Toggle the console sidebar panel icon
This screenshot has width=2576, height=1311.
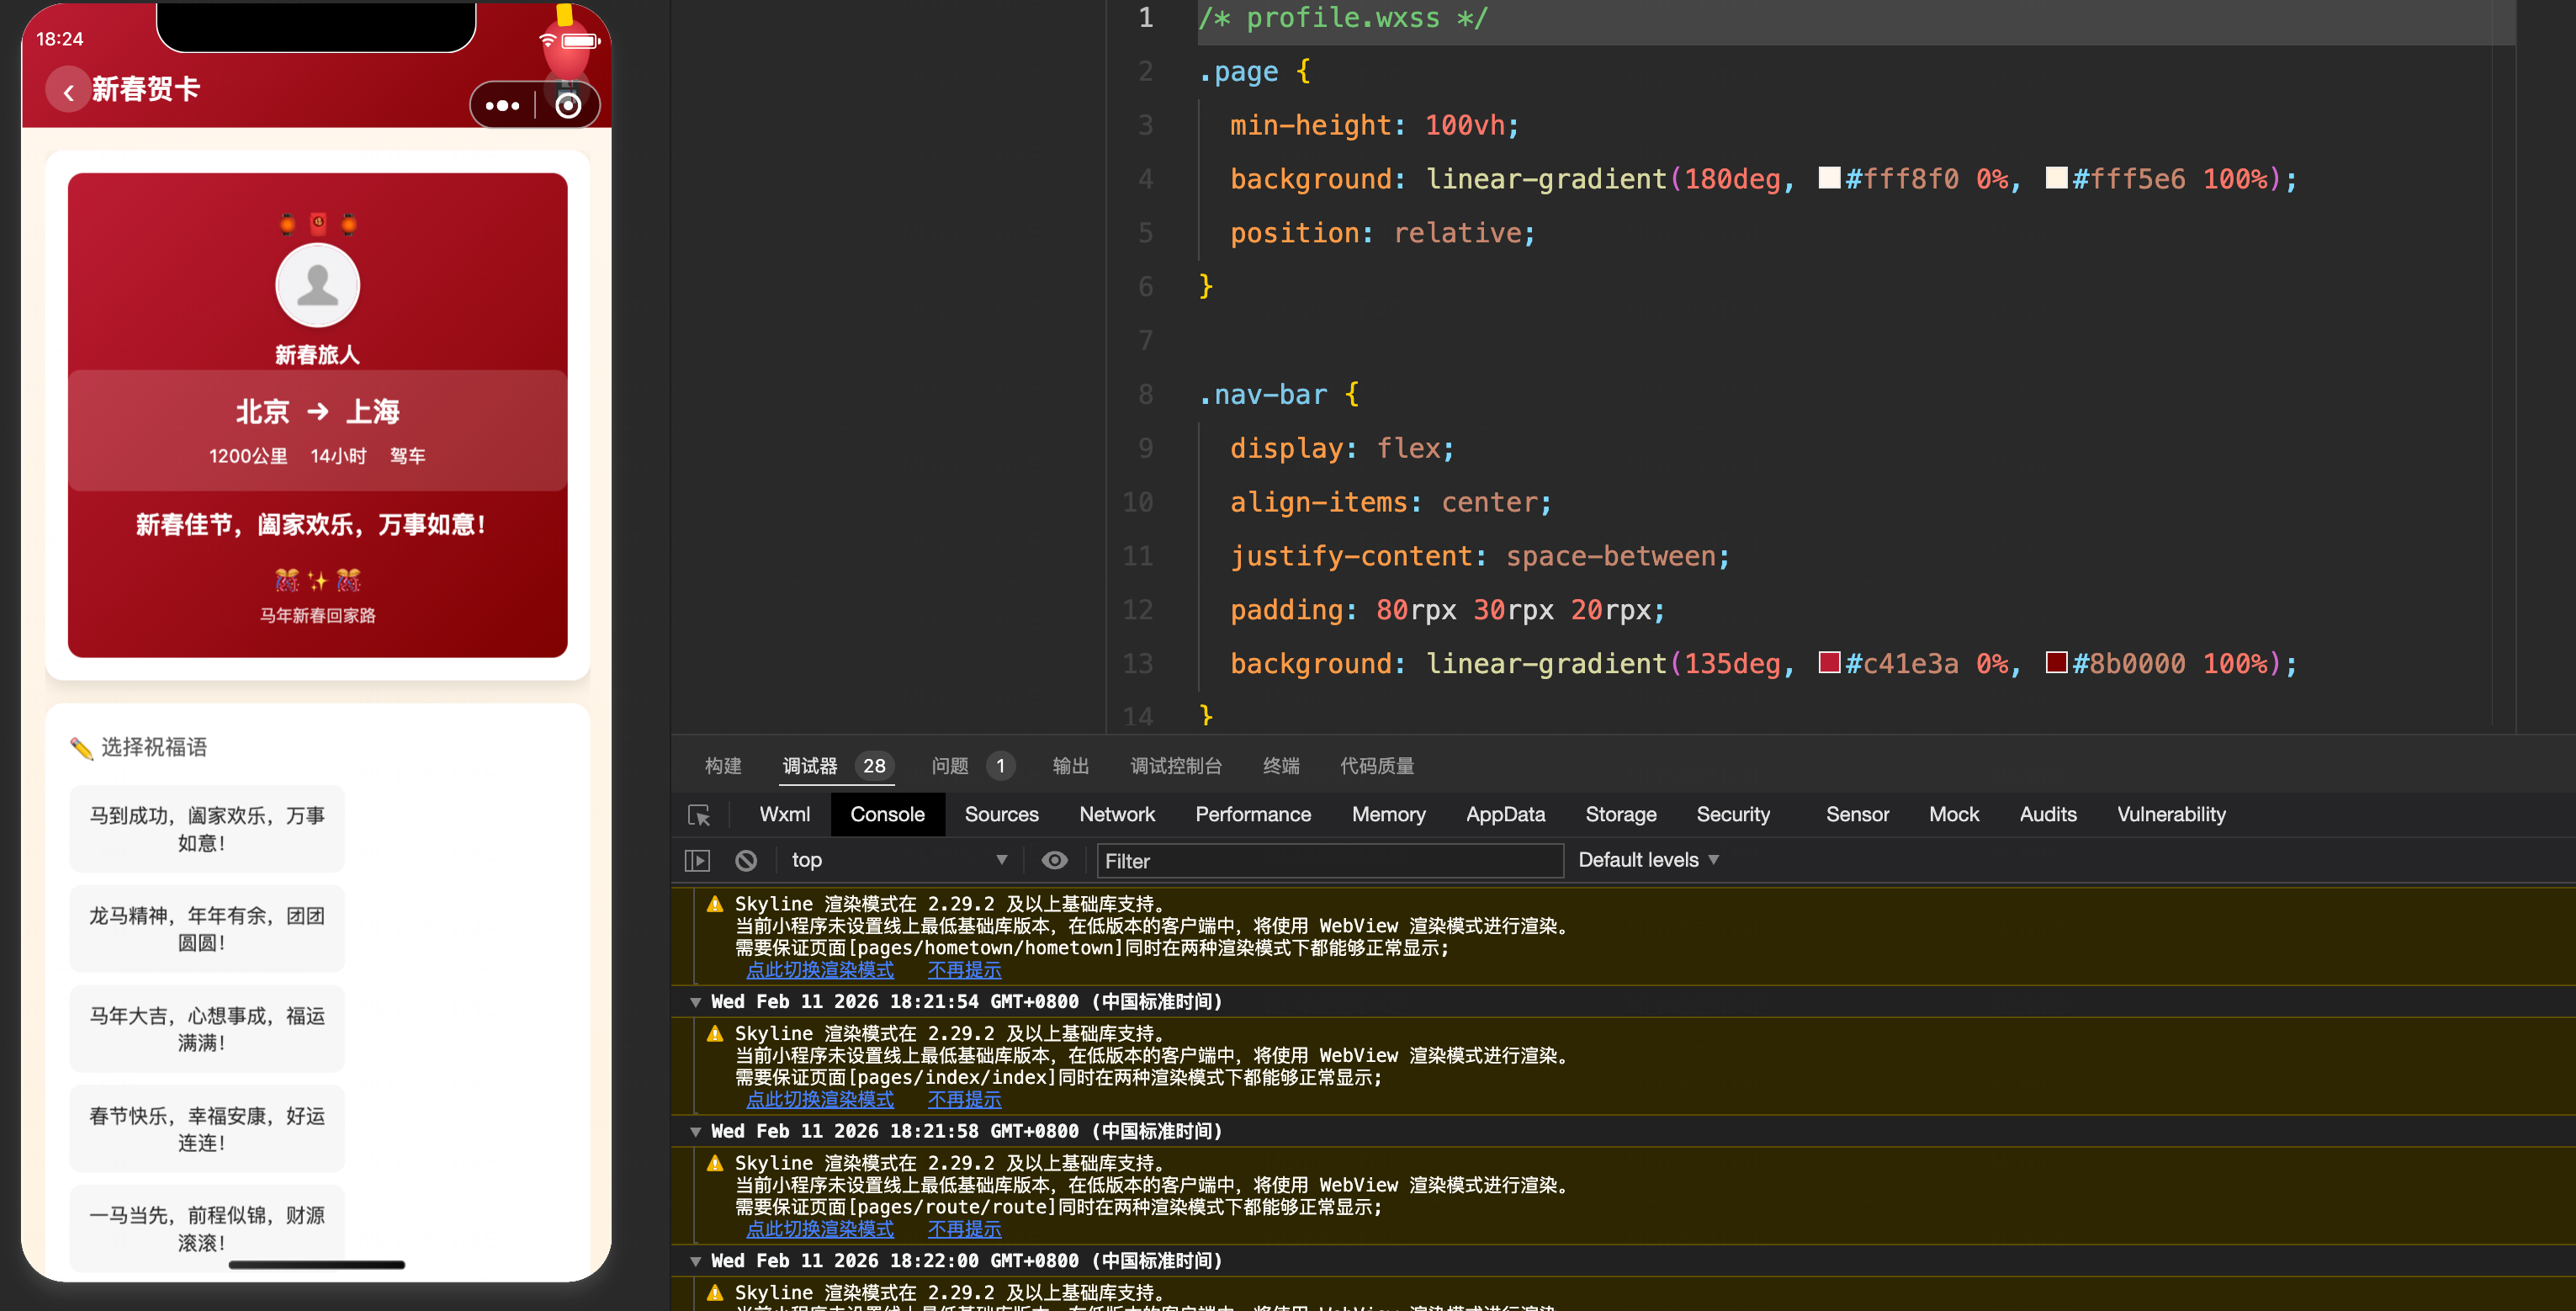coord(697,860)
